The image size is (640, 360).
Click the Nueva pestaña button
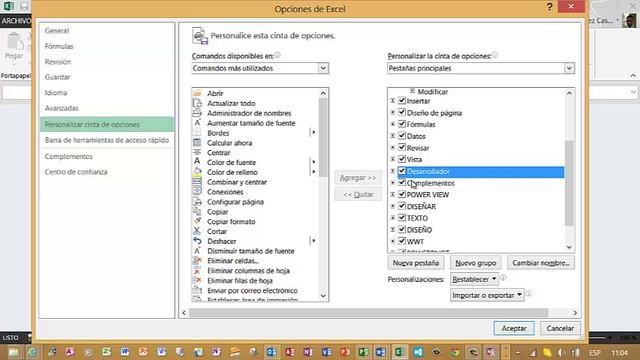[x=416, y=263]
